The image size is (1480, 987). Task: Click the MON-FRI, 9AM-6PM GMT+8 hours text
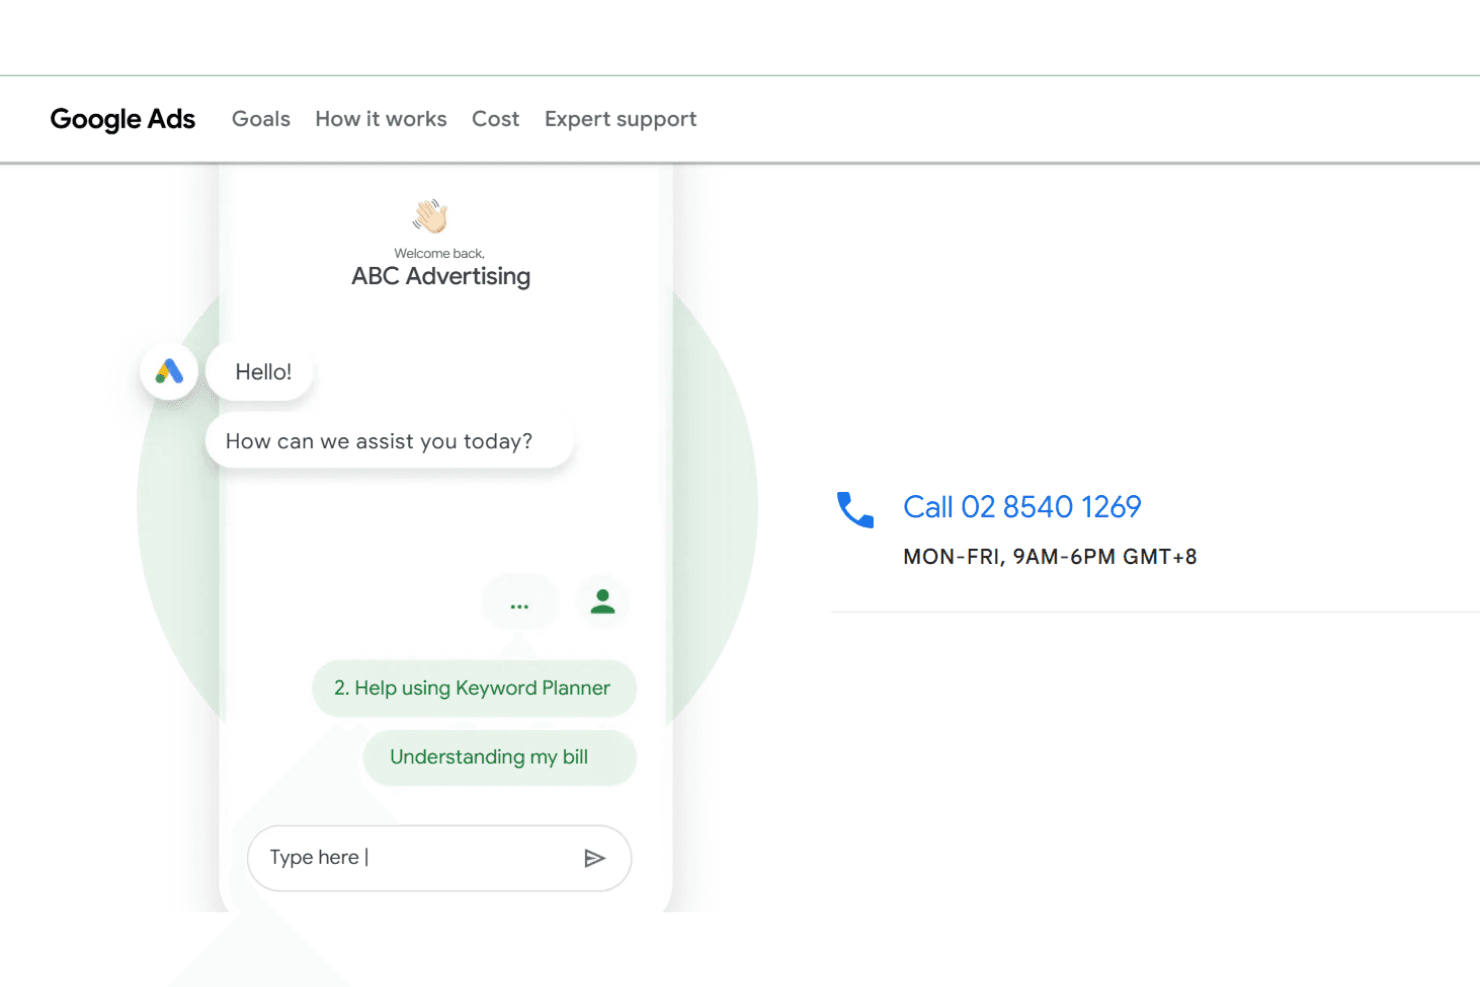tap(1050, 557)
